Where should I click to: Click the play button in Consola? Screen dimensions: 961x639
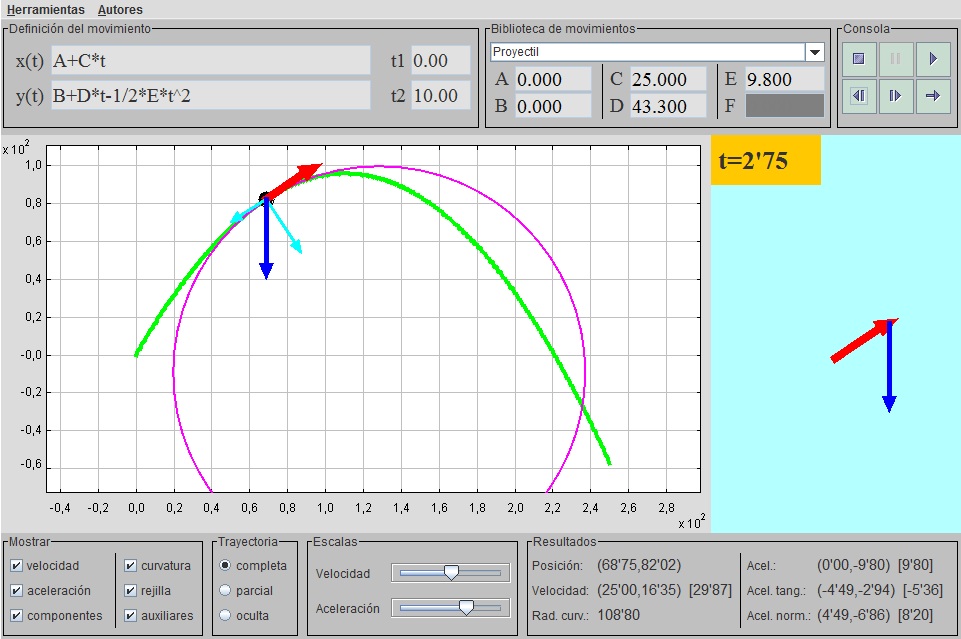click(933, 59)
